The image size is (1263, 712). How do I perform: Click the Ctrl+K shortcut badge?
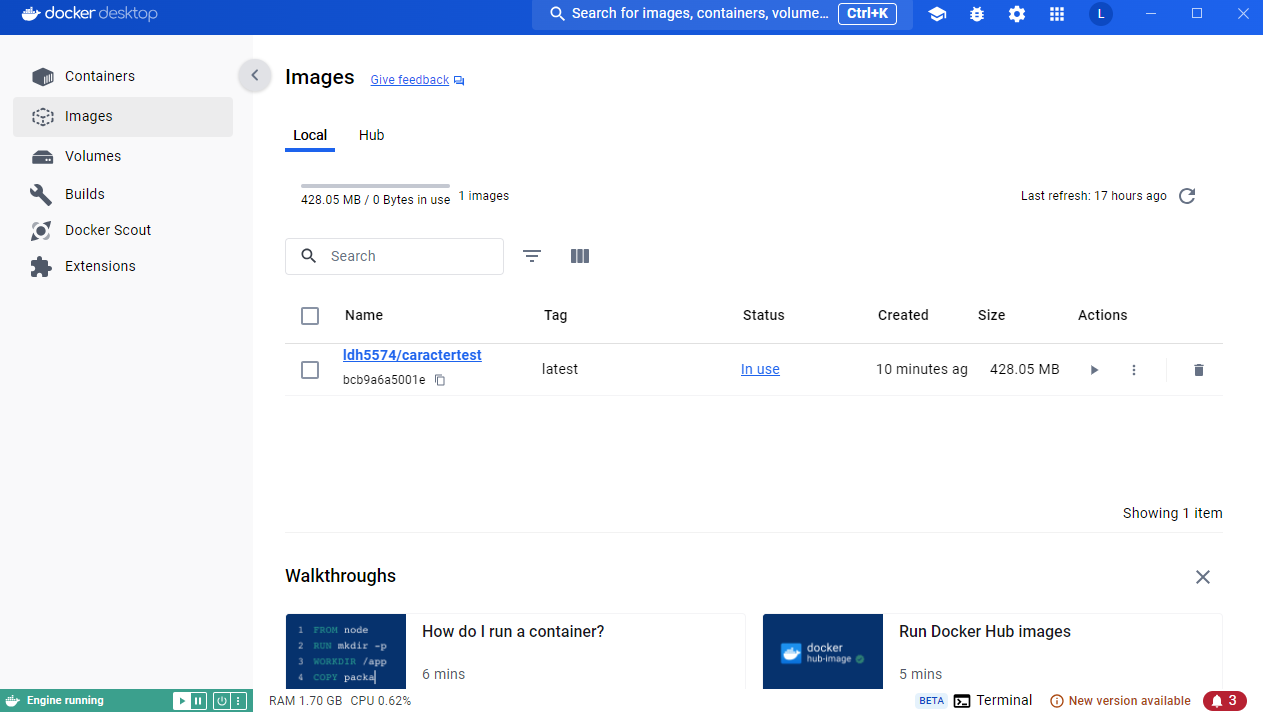click(x=867, y=14)
